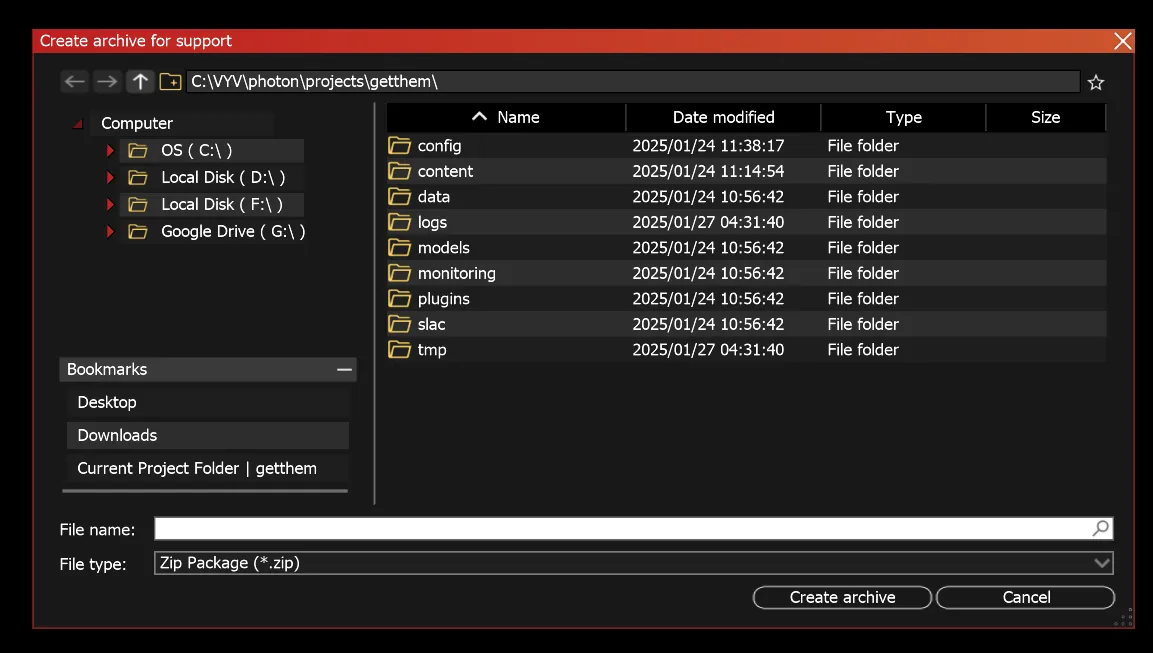This screenshot has width=1153, height=653.
Task: Open the File type dropdown
Action: (x=1101, y=563)
